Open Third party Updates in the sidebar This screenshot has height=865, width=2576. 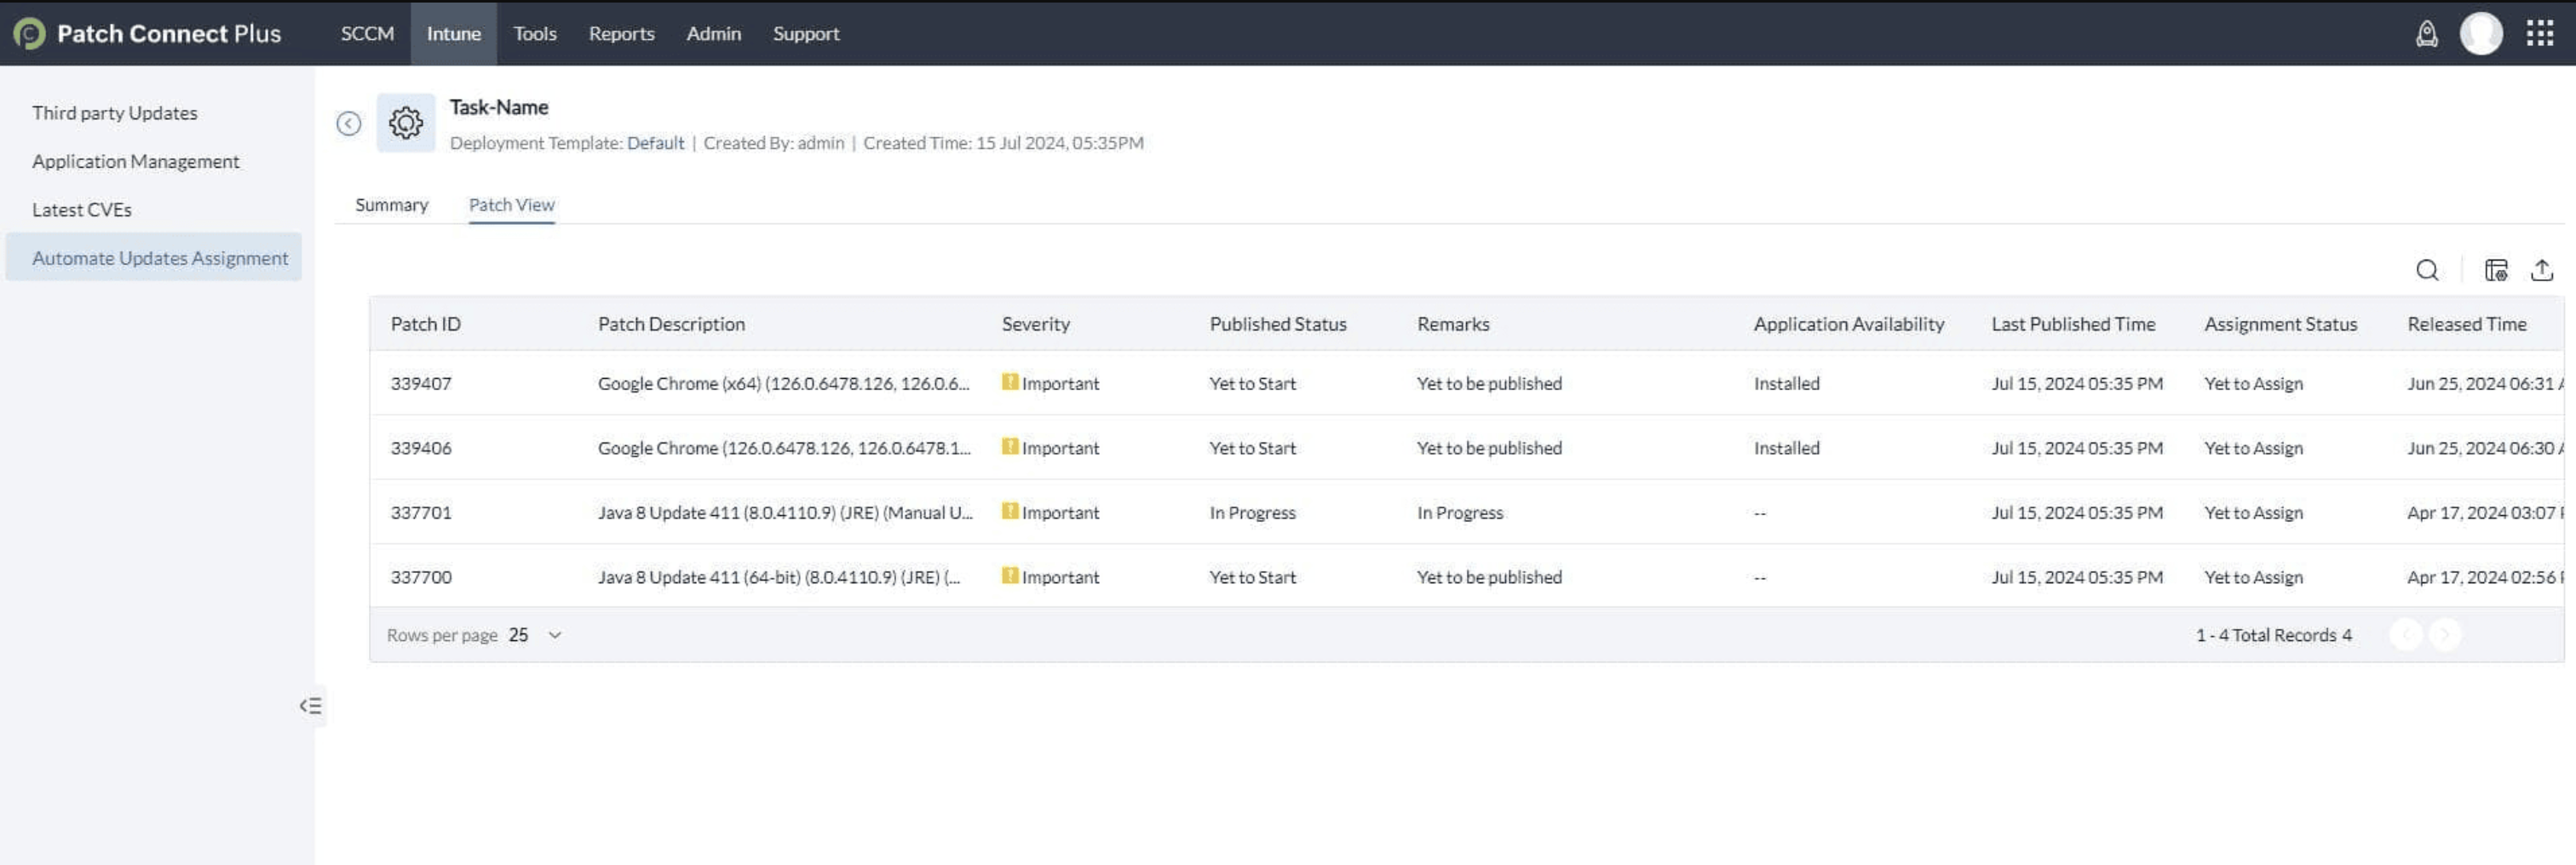114,113
